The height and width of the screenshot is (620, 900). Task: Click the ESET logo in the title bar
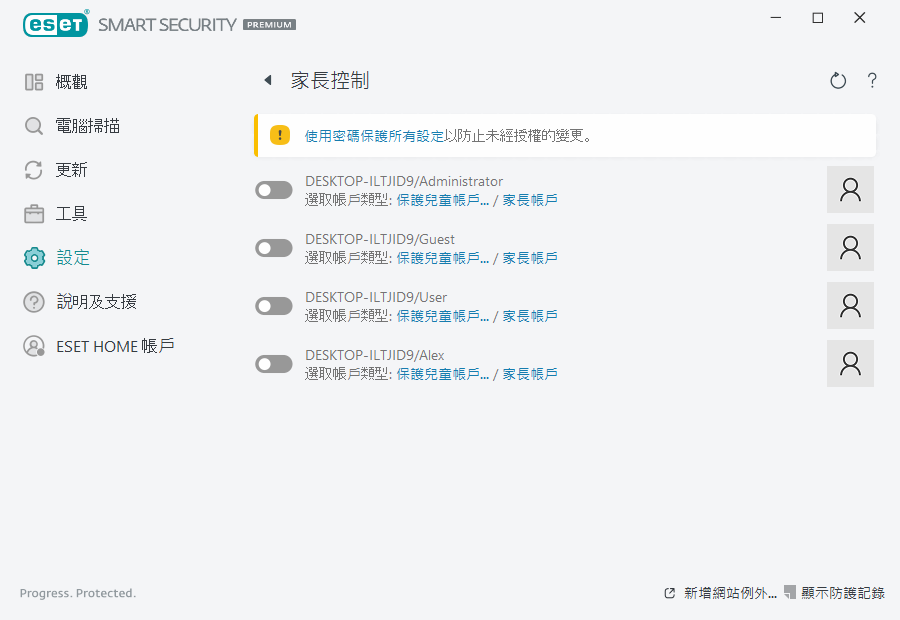(56, 22)
